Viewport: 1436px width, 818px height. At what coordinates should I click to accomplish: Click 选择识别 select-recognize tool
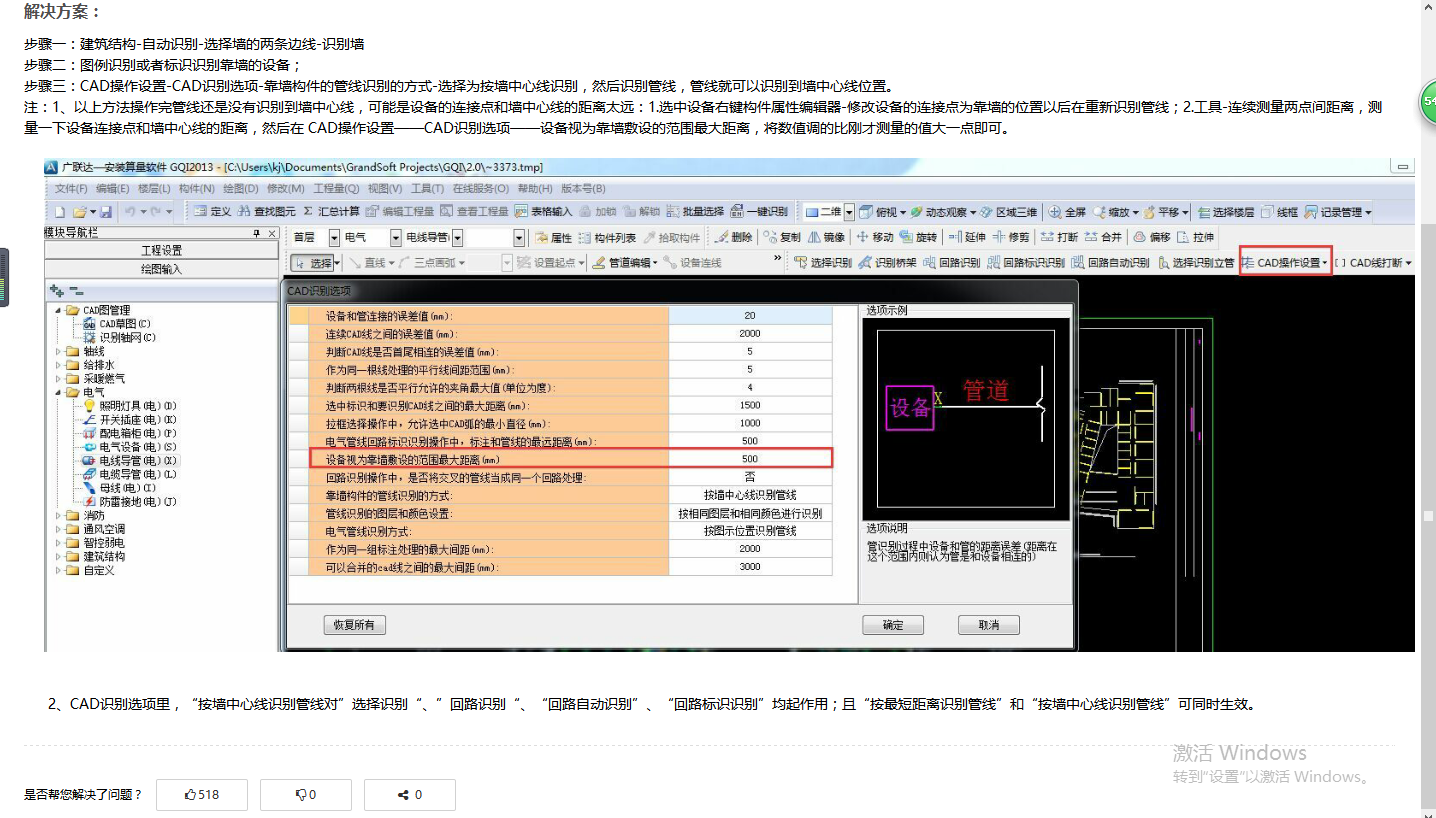[x=823, y=263]
